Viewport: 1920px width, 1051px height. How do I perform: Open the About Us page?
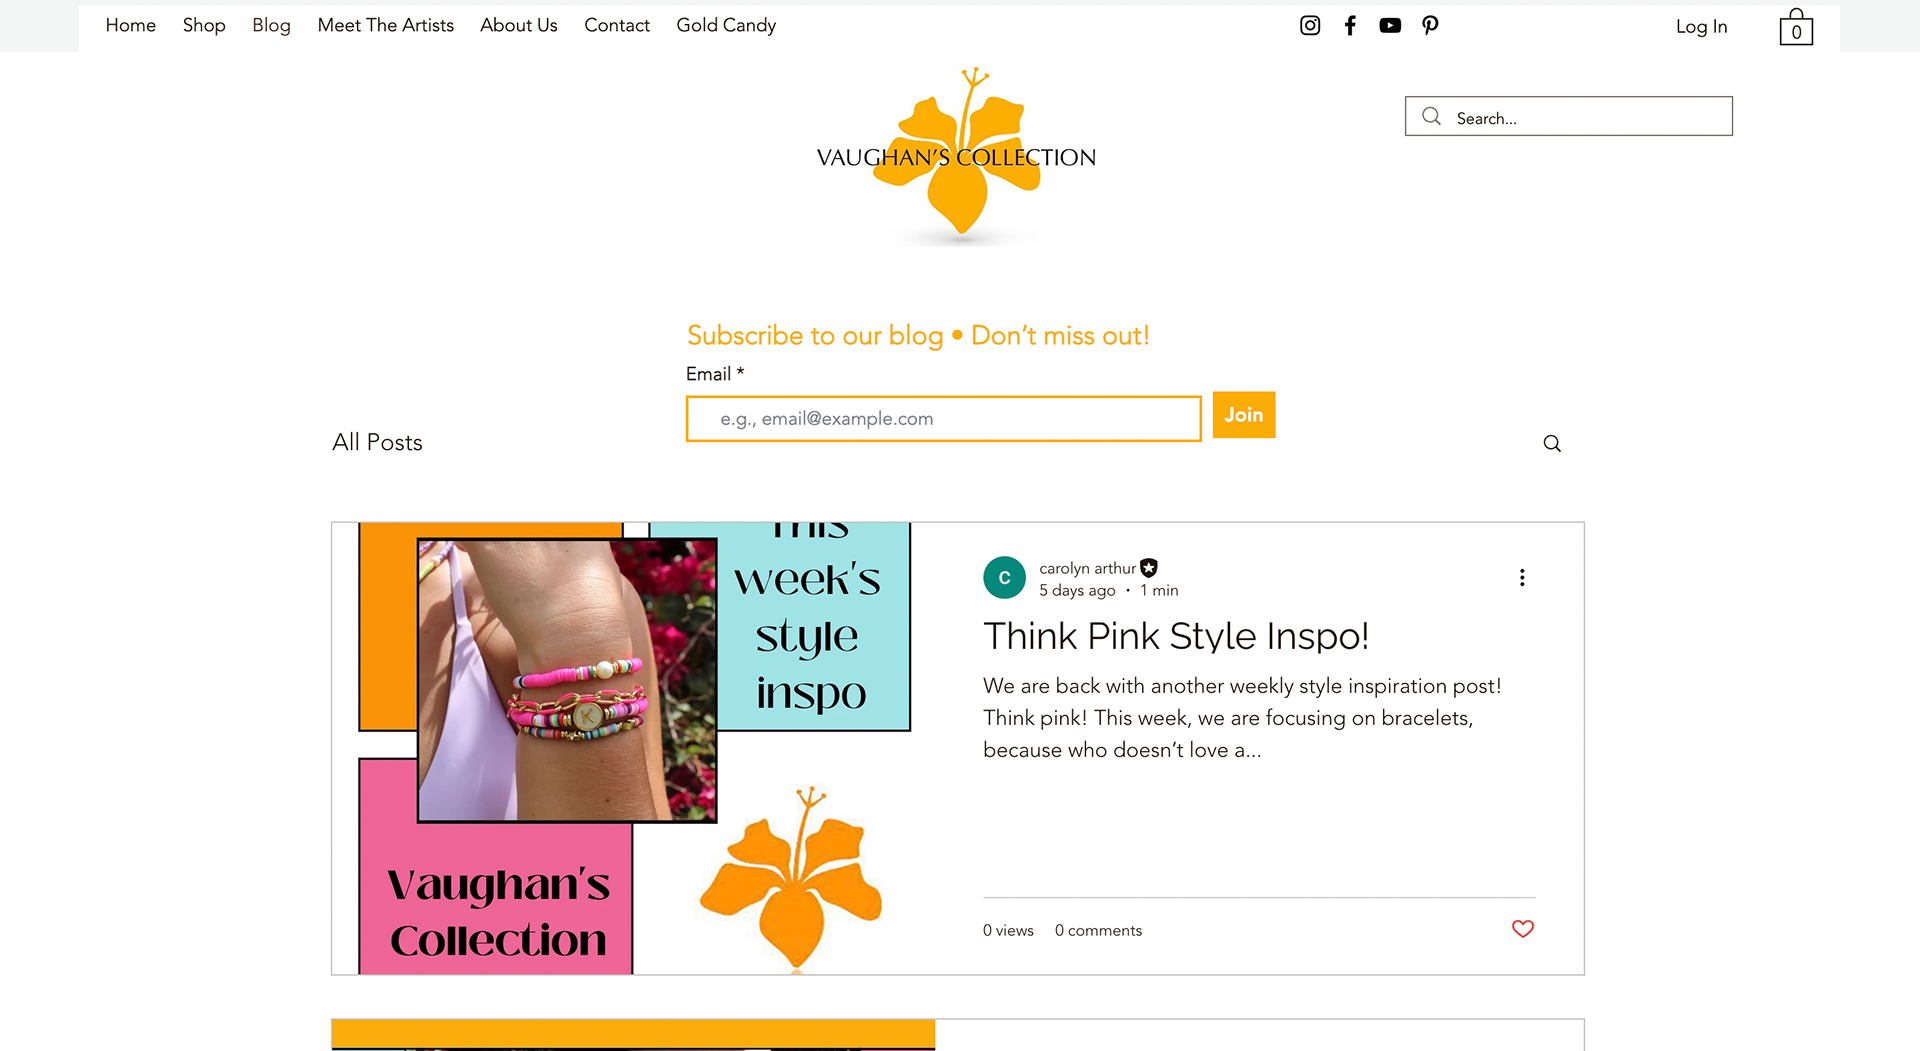click(519, 25)
